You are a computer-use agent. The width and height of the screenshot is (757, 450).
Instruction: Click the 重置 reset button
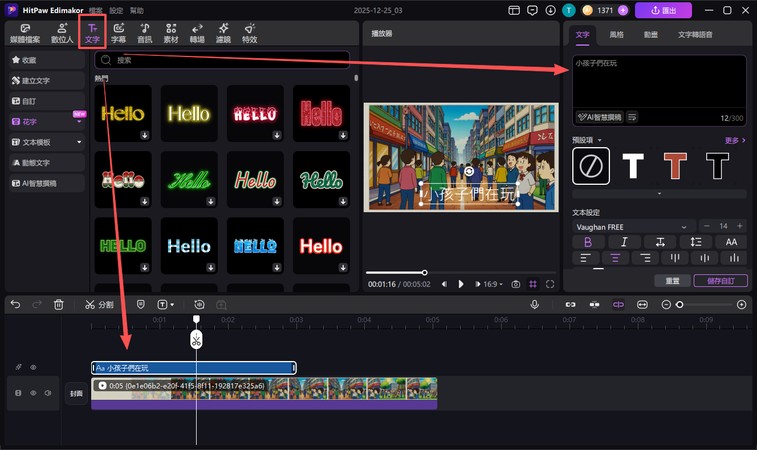673,281
